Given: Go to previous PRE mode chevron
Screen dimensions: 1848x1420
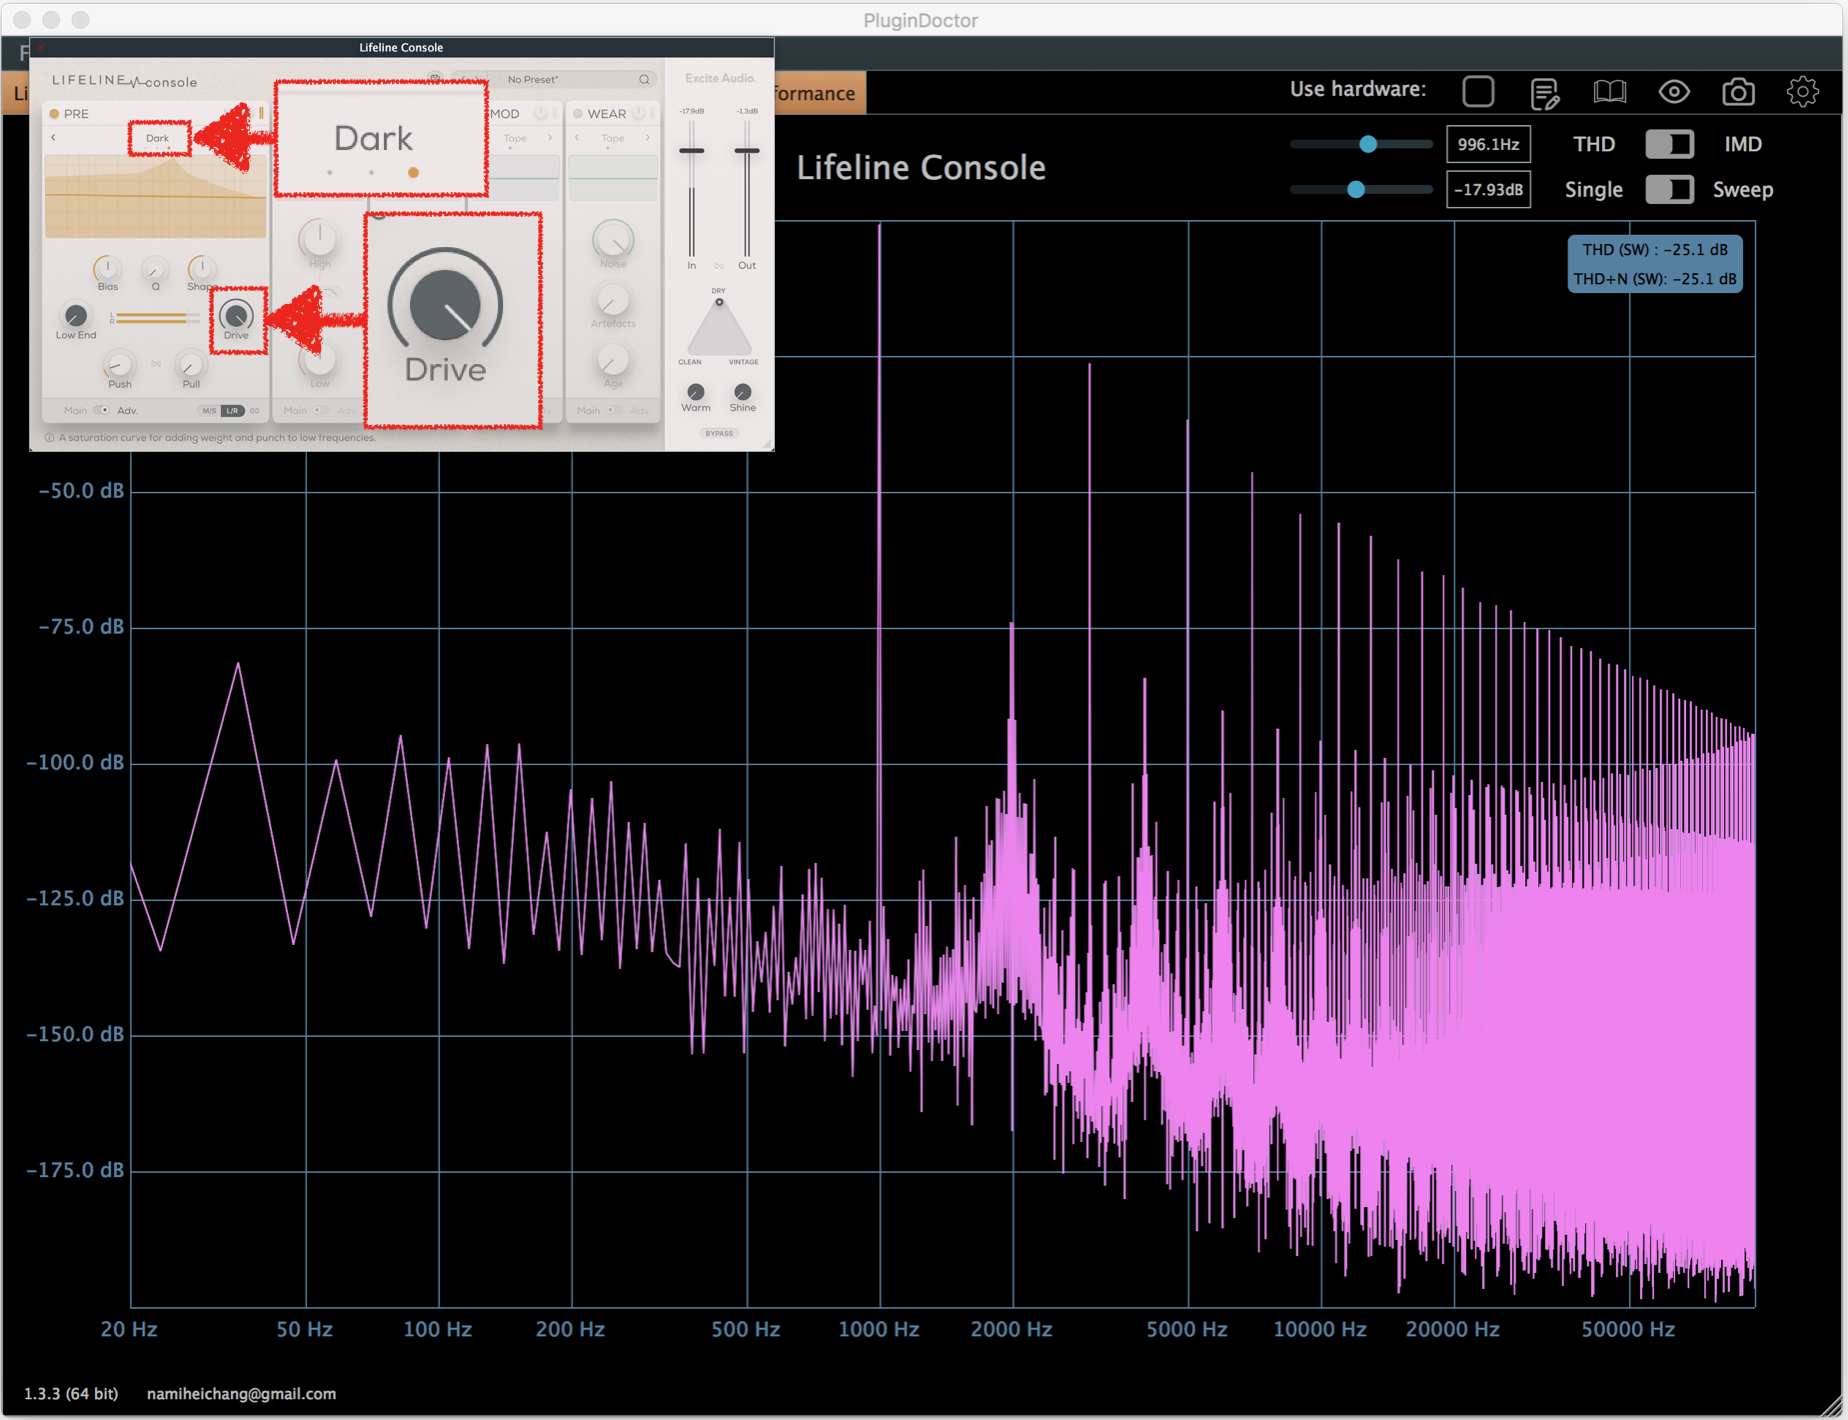Looking at the screenshot, I should 54,138.
